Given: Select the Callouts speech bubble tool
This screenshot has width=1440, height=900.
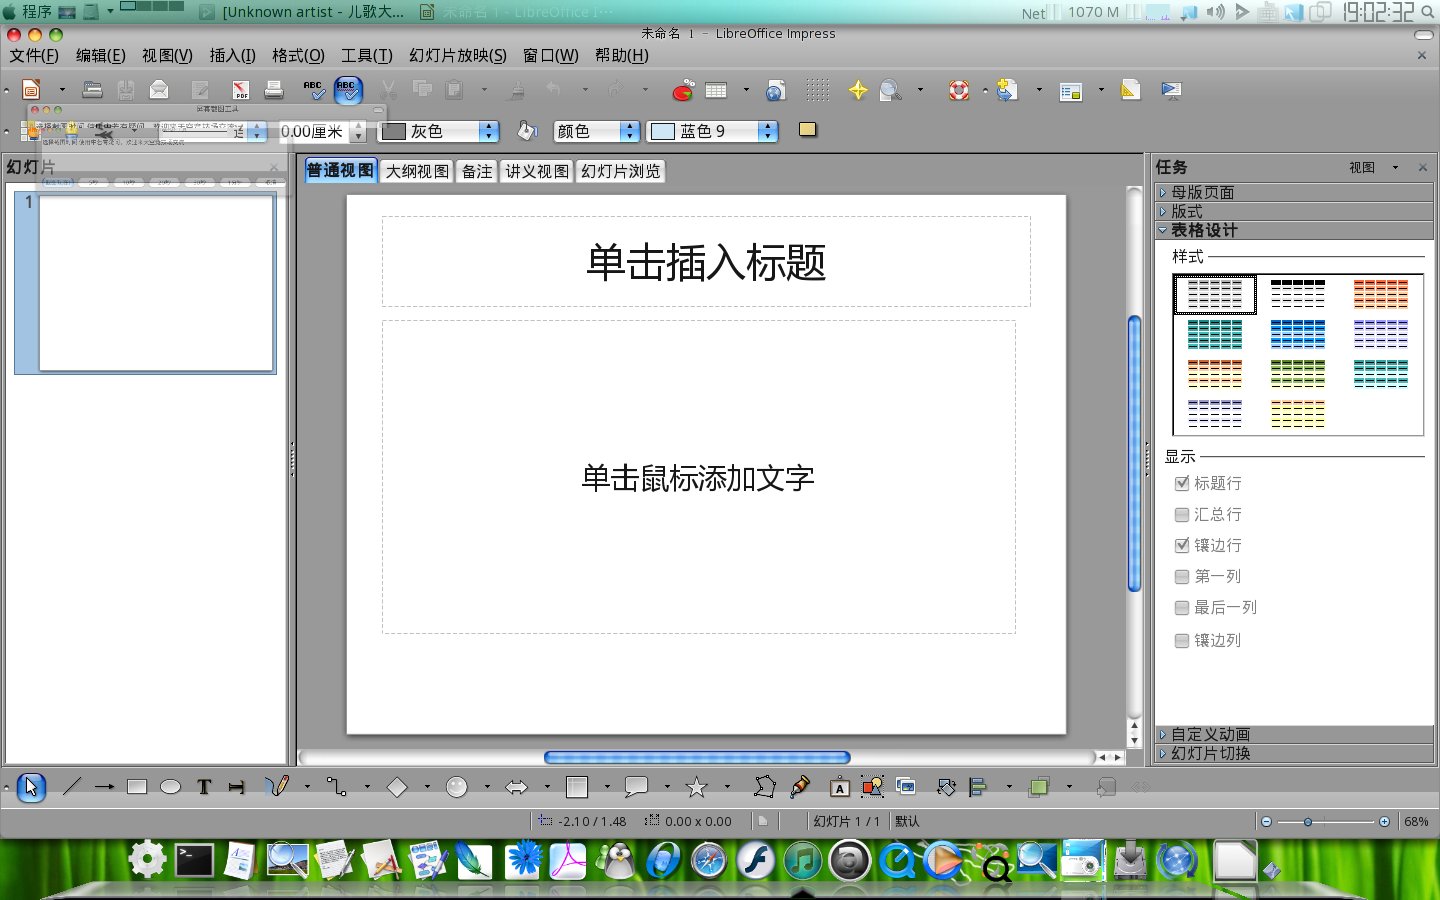Looking at the screenshot, I should 636,787.
